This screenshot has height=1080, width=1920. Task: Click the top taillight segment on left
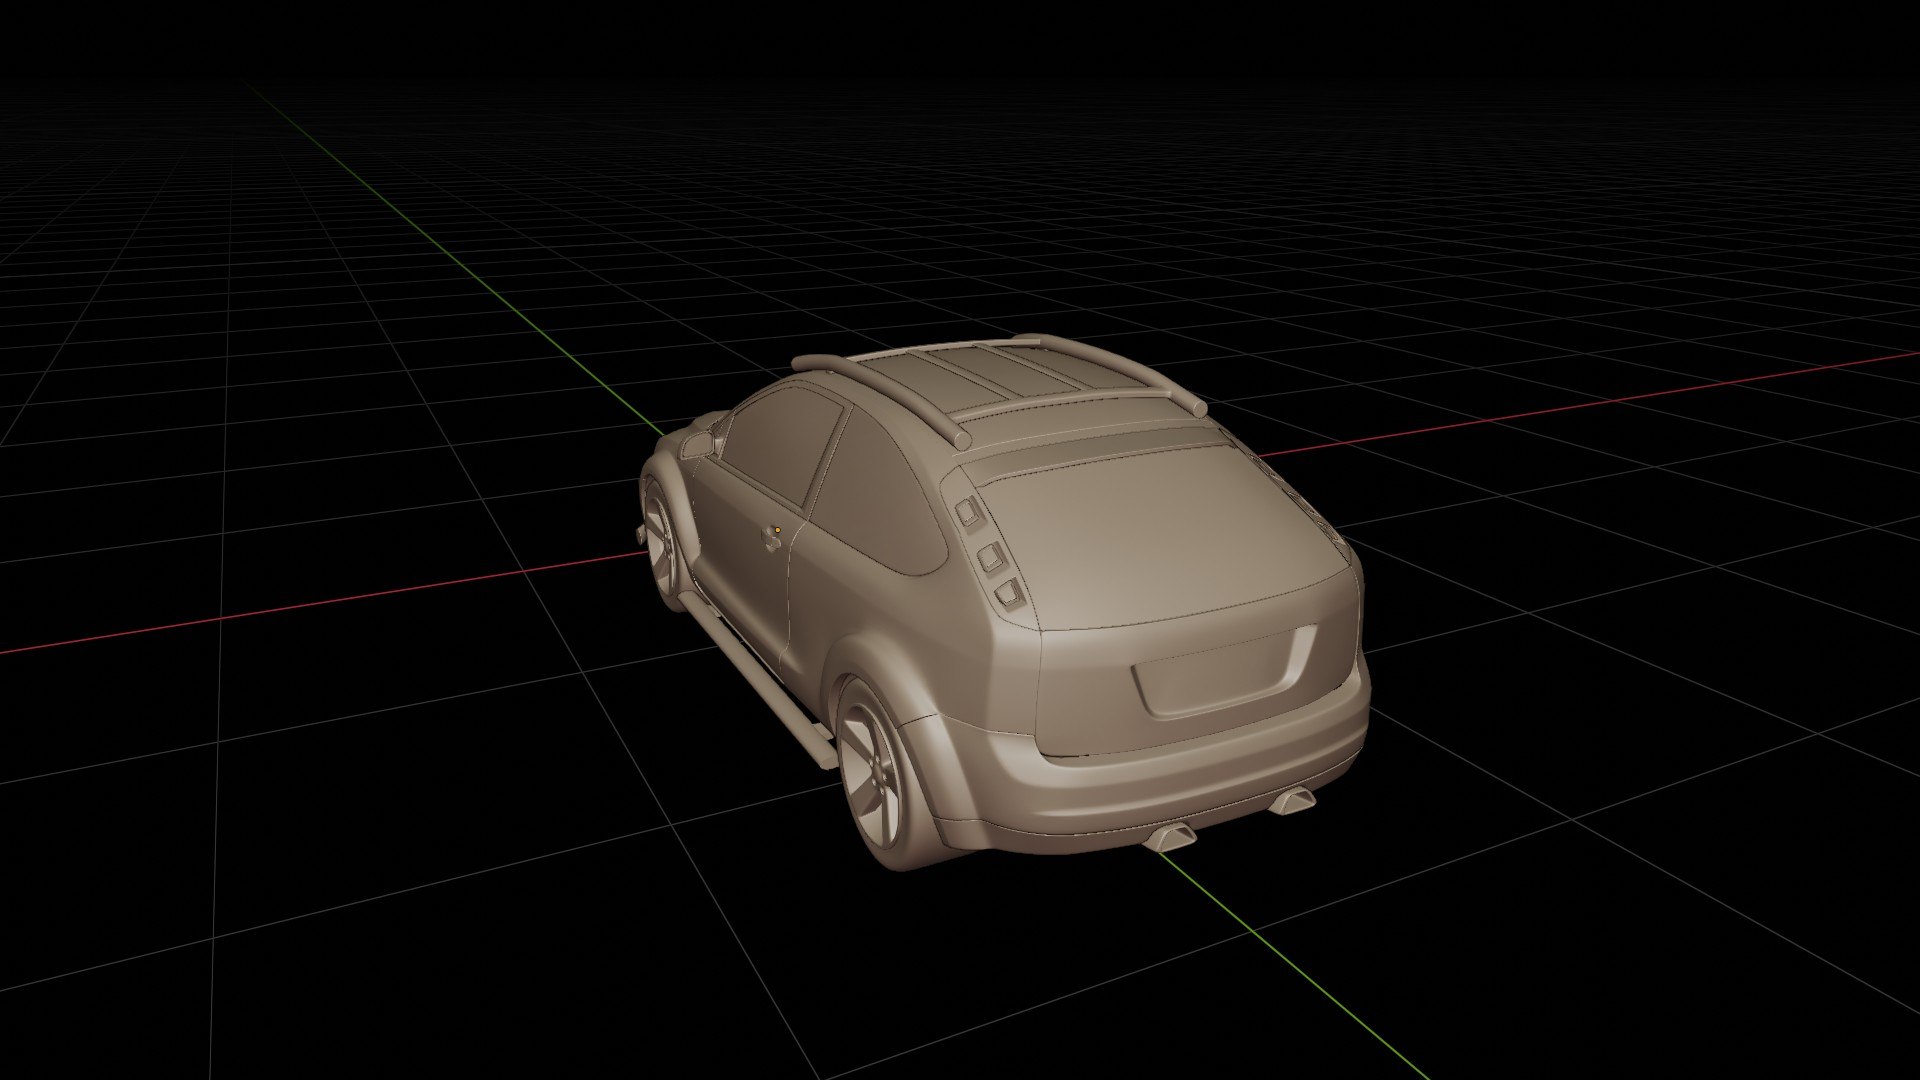tap(969, 513)
